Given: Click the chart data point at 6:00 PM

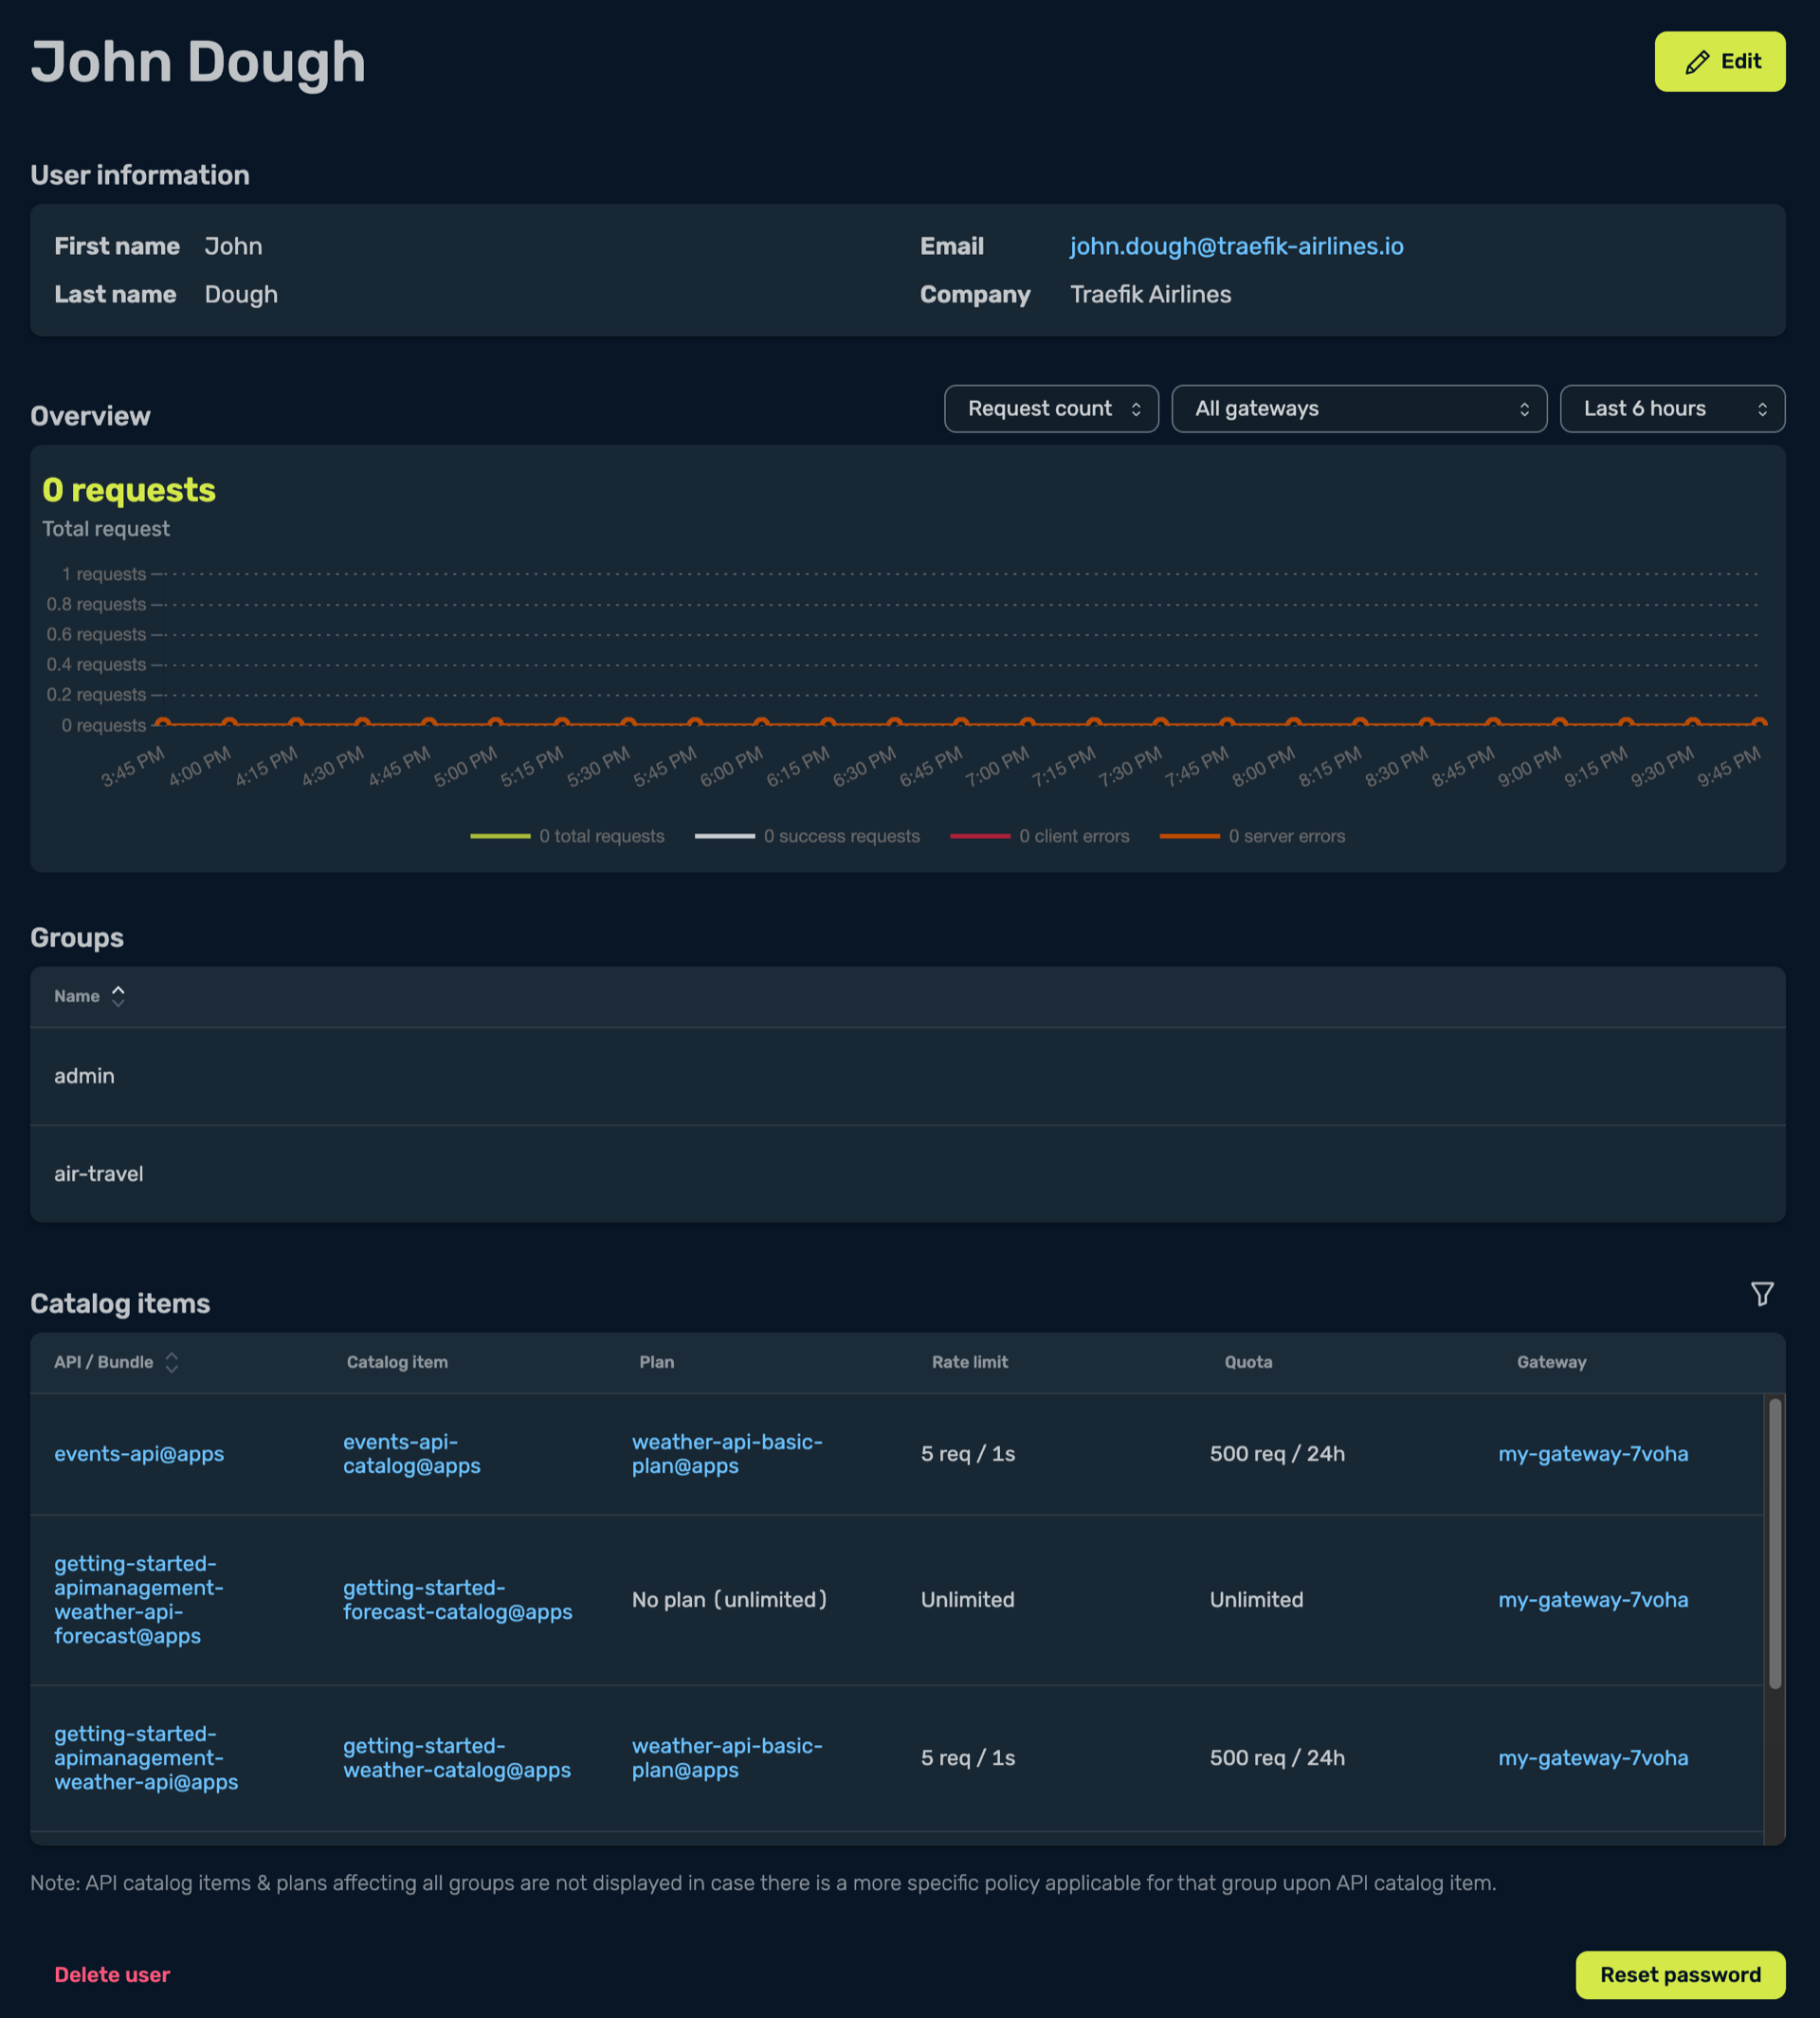Looking at the screenshot, I should tap(761, 723).
